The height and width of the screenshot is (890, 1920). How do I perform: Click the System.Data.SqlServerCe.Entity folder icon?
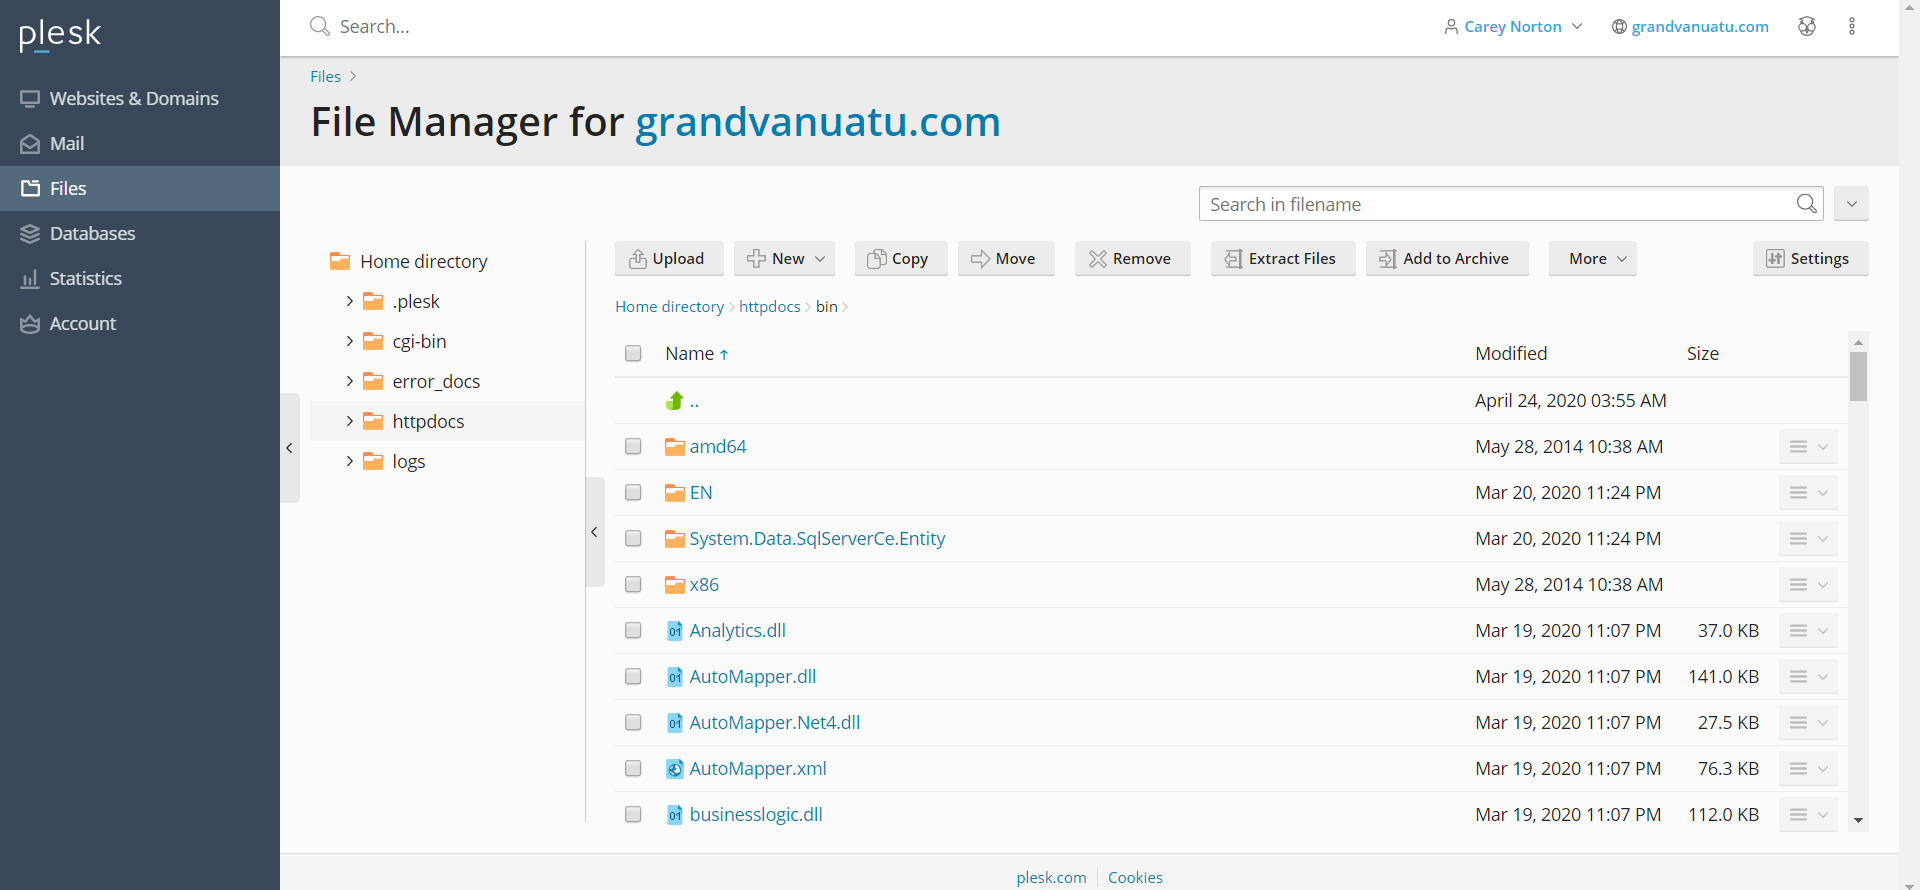pyautogui.click(x=675, y=539)
